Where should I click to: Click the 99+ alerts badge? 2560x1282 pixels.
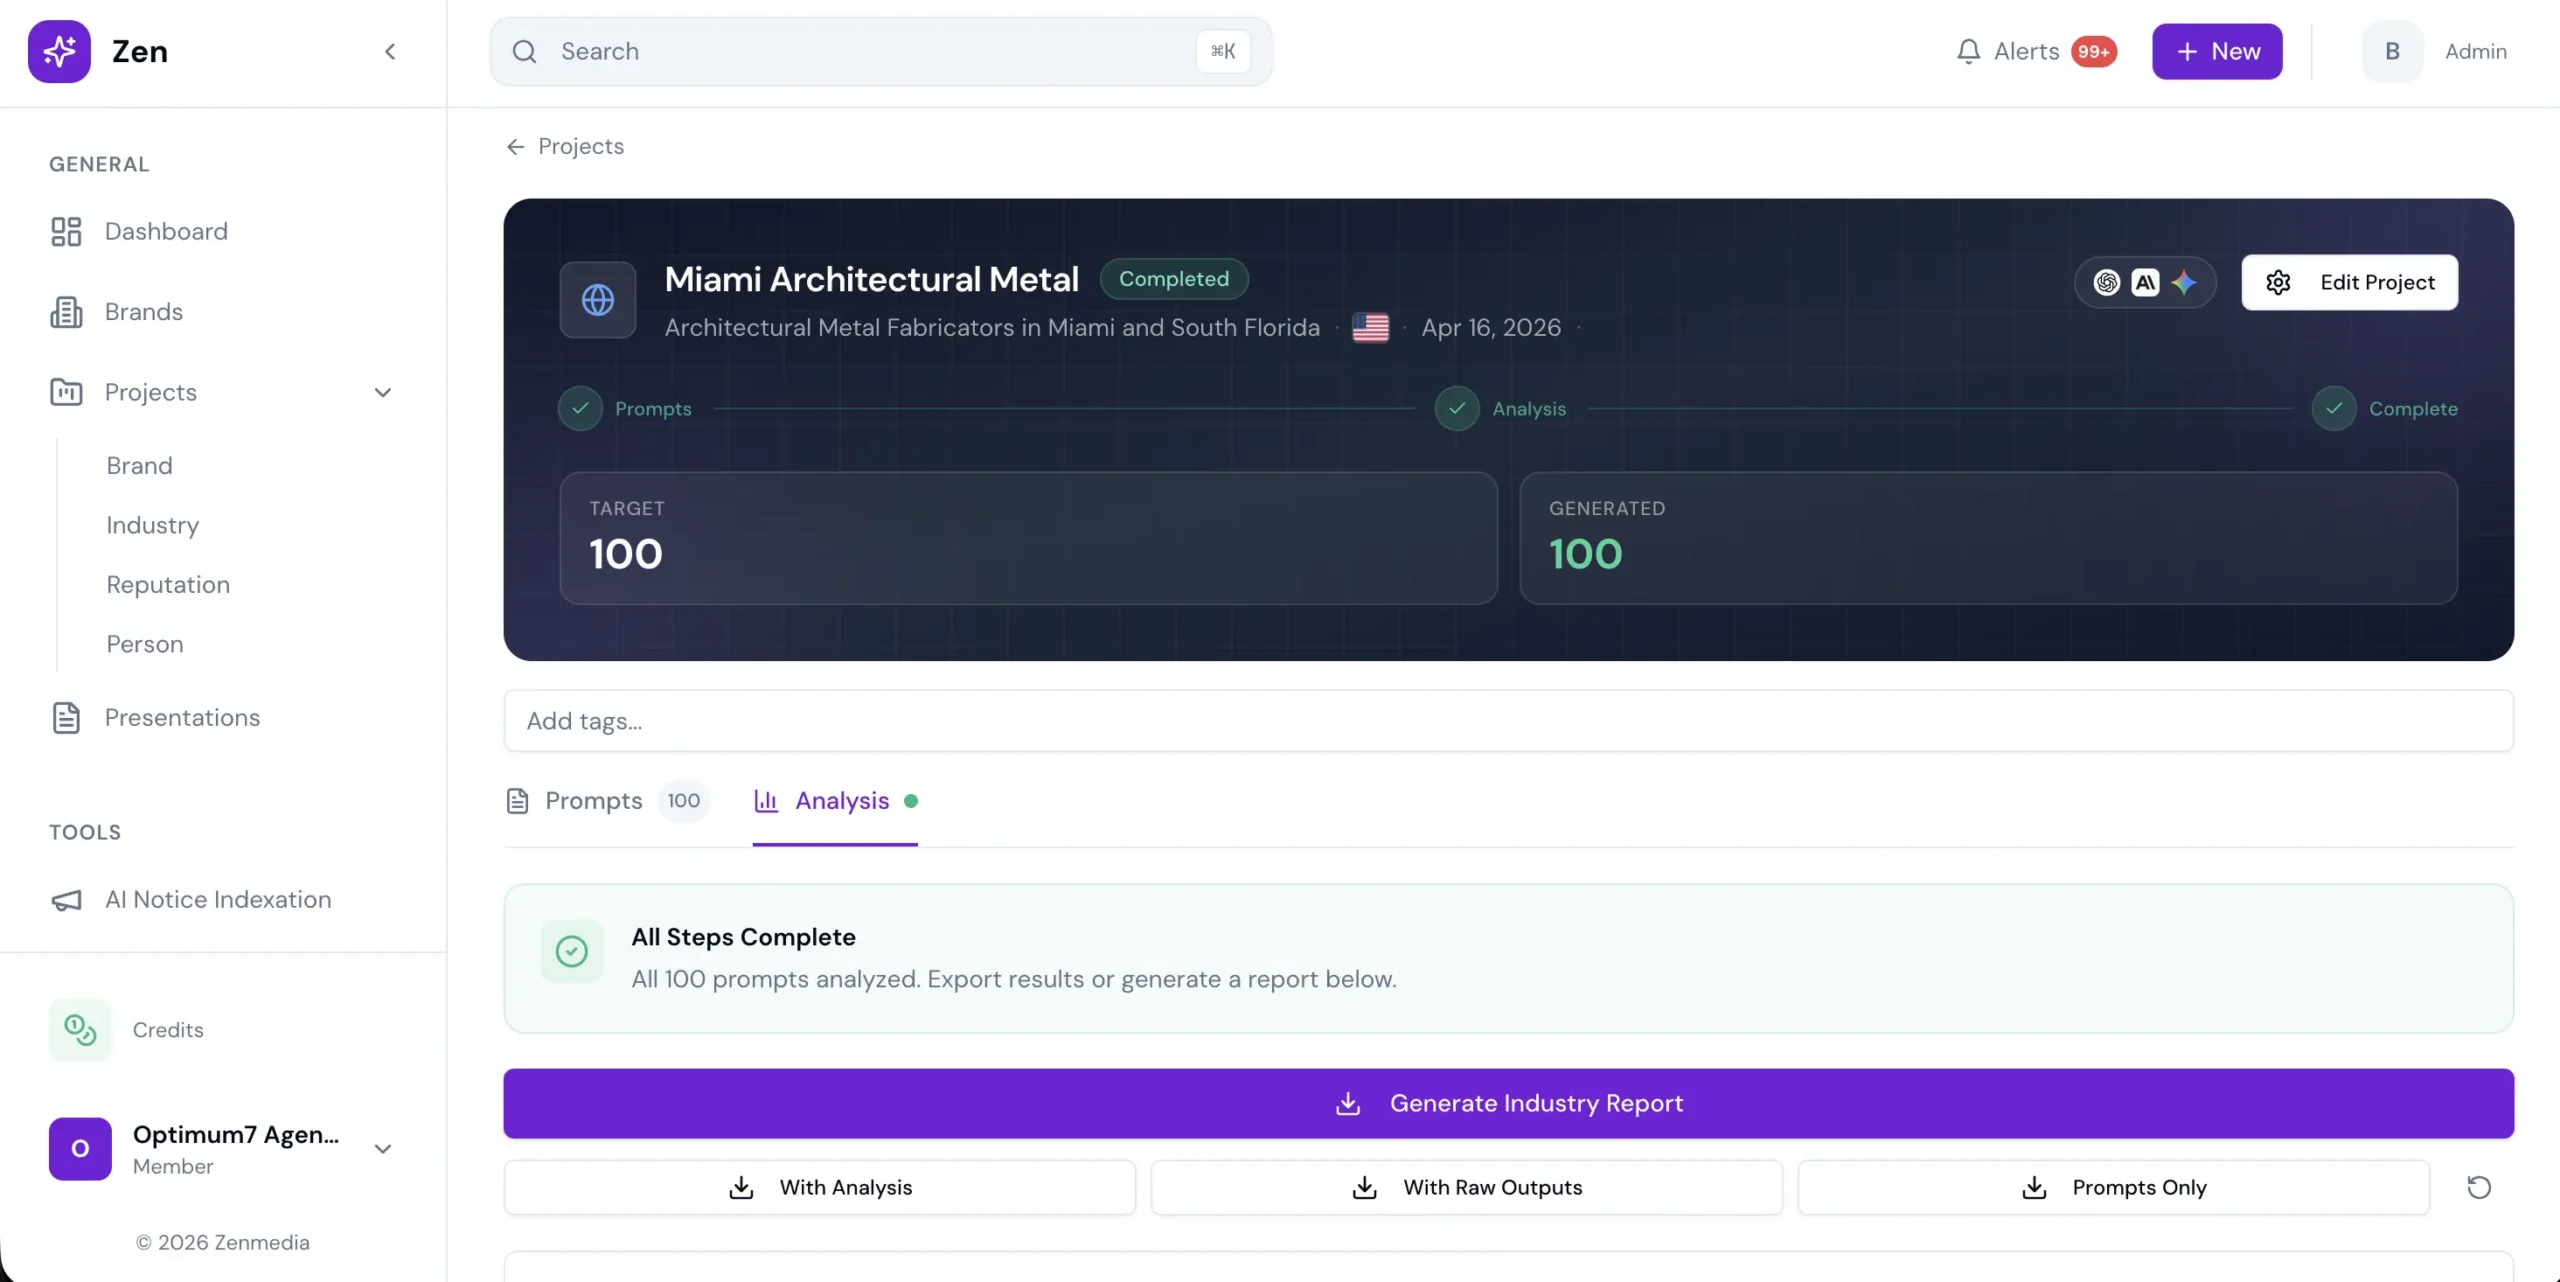click(2093, 51)
